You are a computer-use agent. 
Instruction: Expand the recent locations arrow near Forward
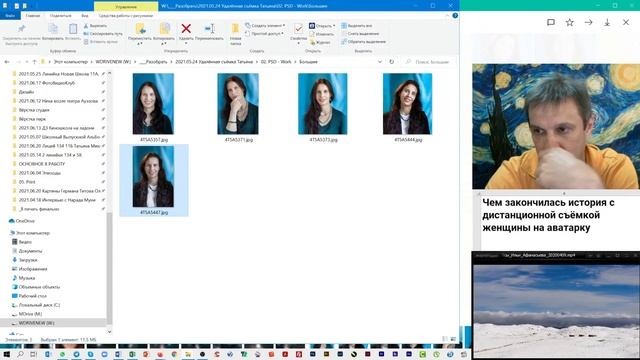pos(27,62)
